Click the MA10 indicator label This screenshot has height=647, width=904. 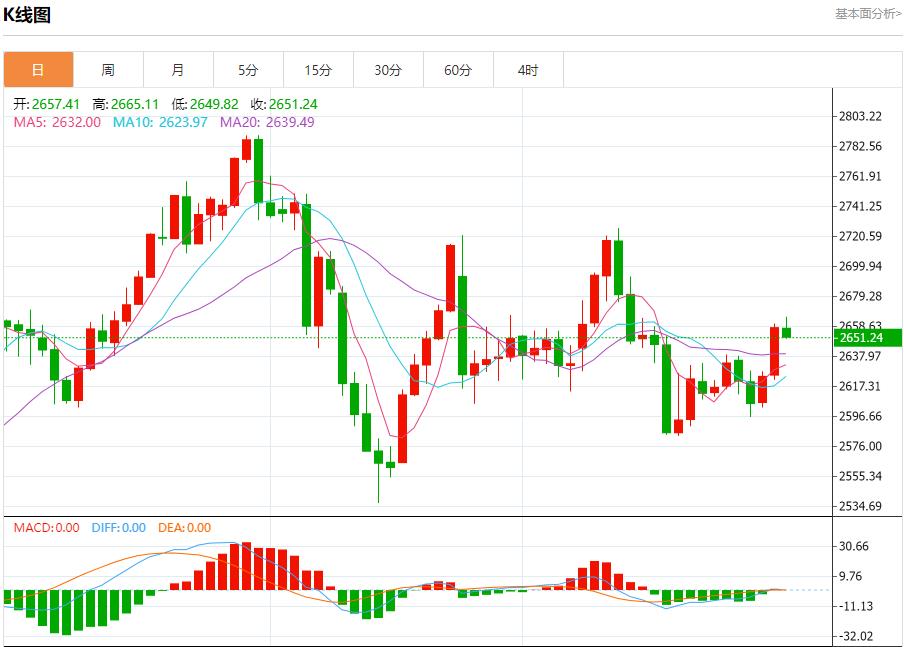(160, 122)
